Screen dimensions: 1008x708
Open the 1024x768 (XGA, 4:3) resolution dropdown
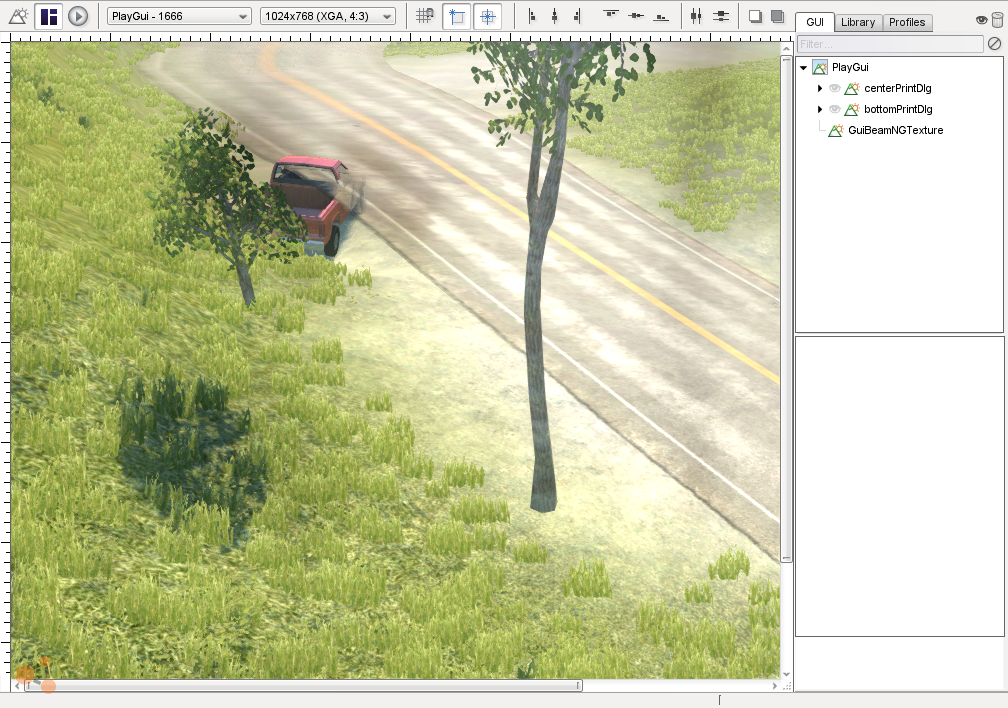328,16
